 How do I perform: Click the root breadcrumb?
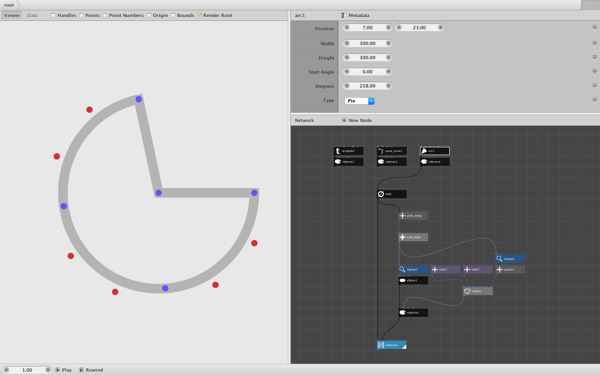click(x=9, y=5)
